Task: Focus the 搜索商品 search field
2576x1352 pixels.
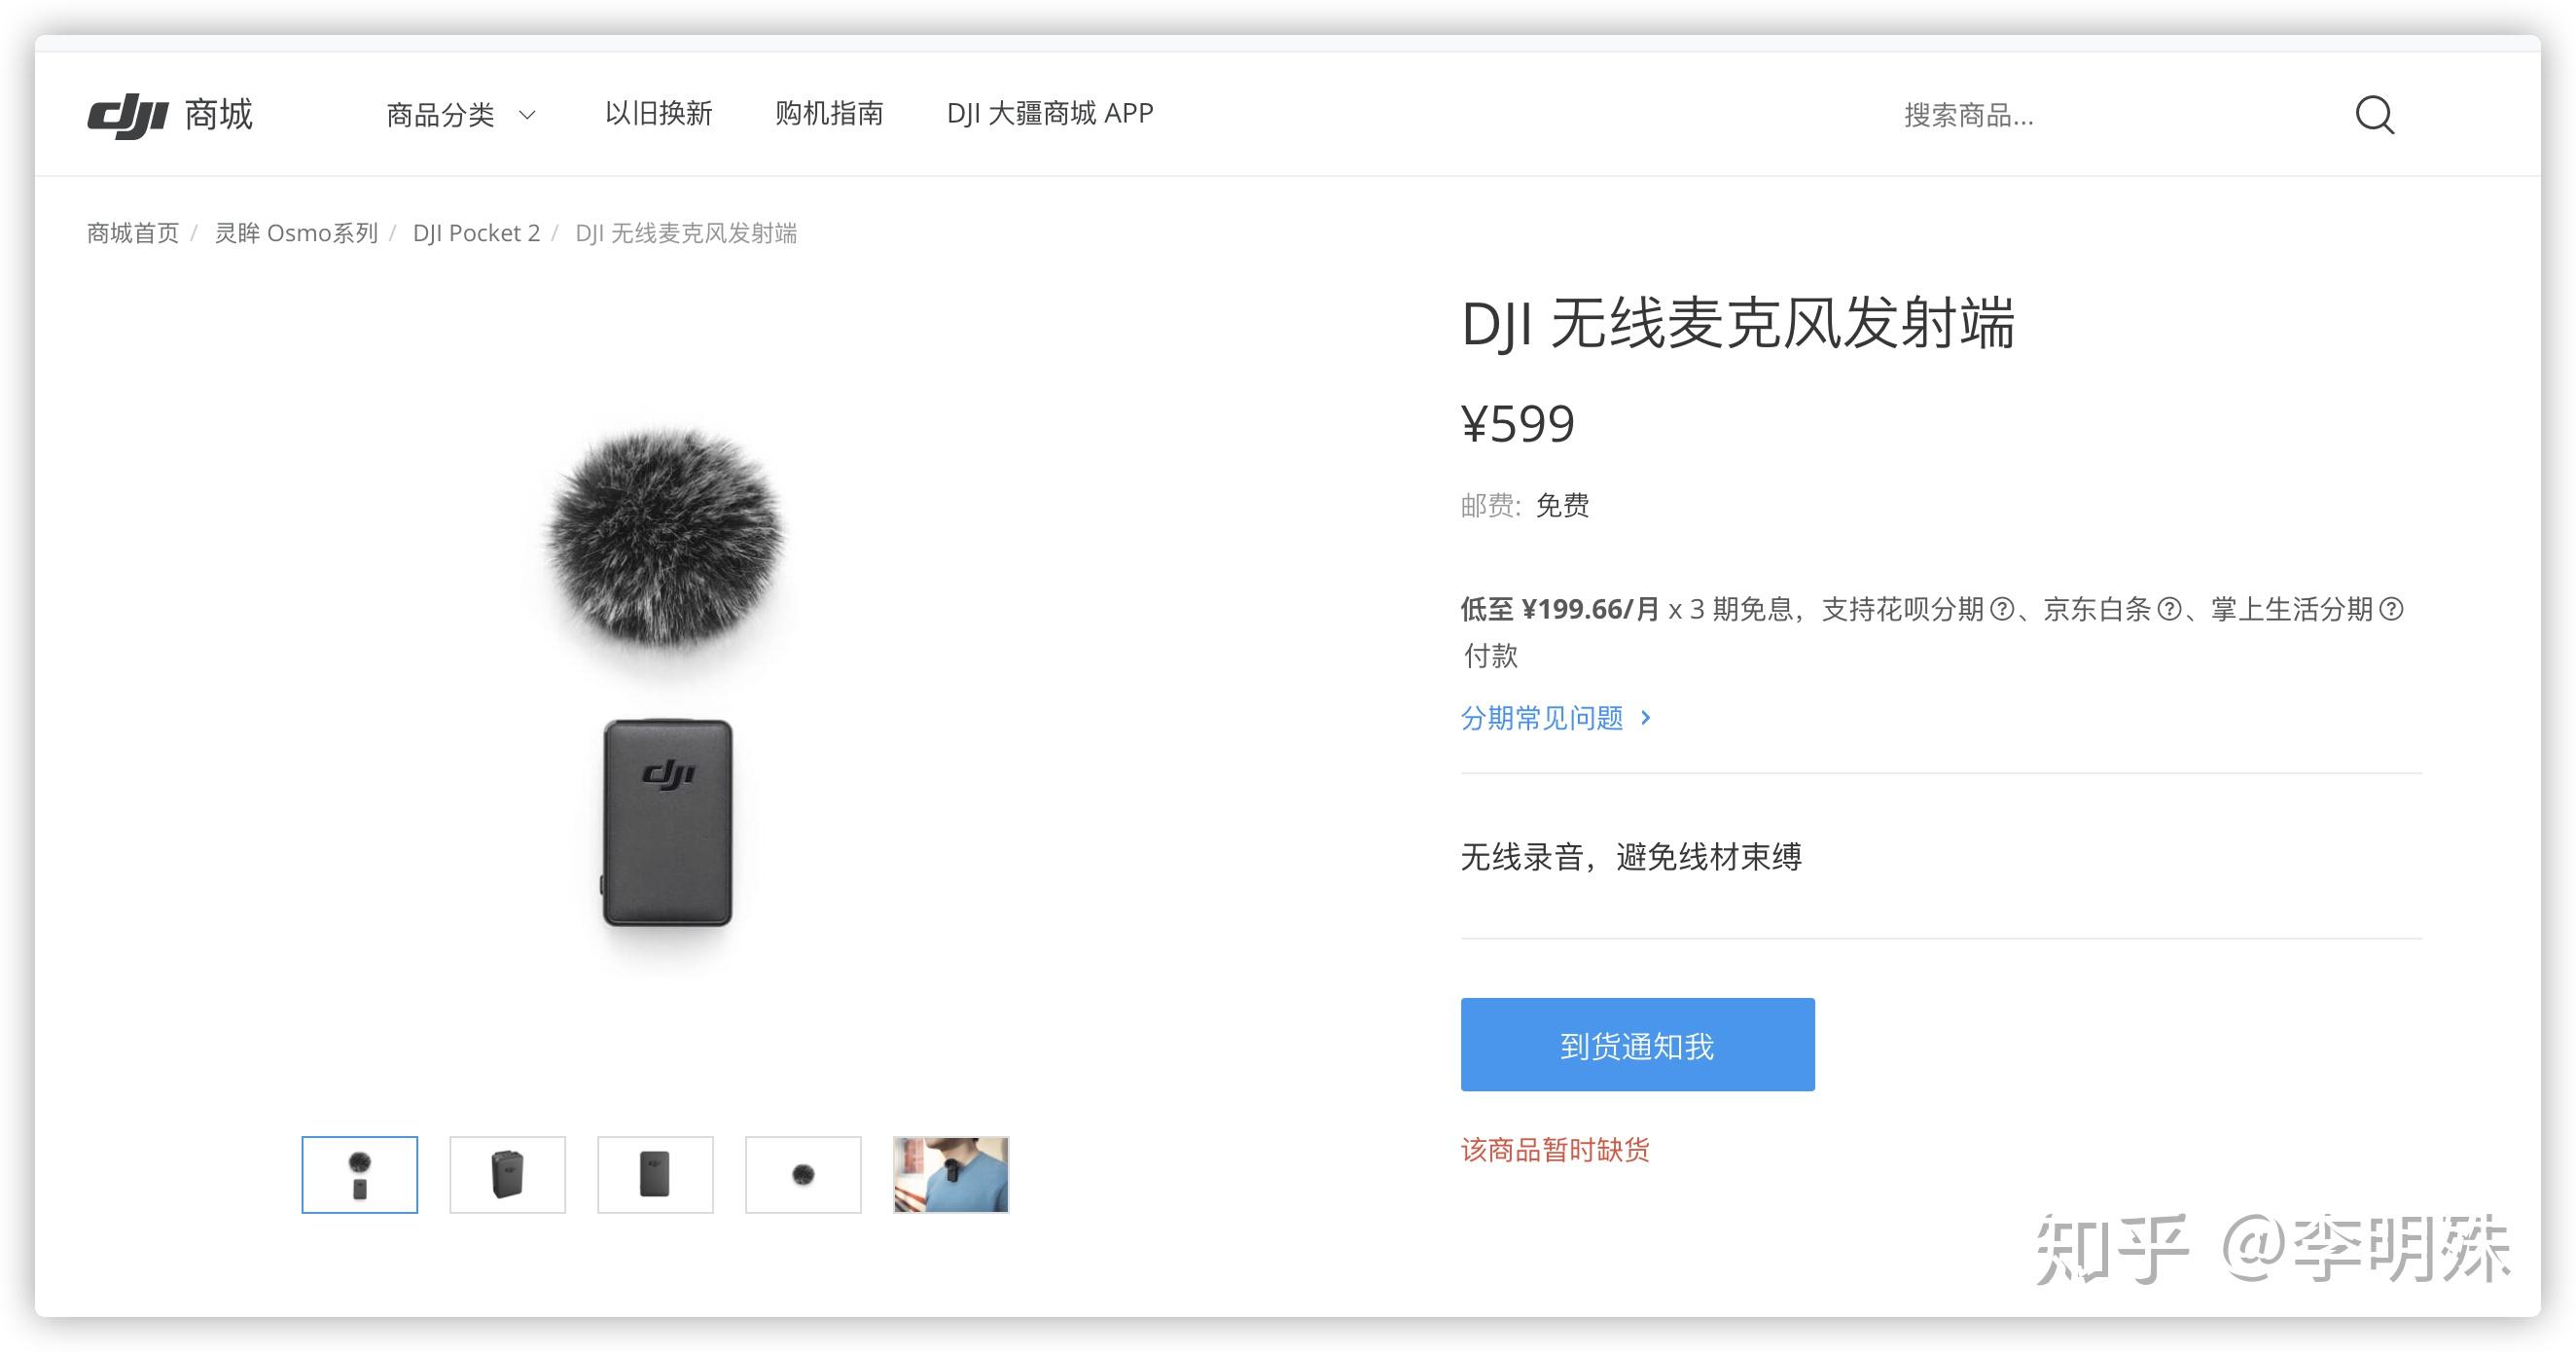Action: [2110, 115]
